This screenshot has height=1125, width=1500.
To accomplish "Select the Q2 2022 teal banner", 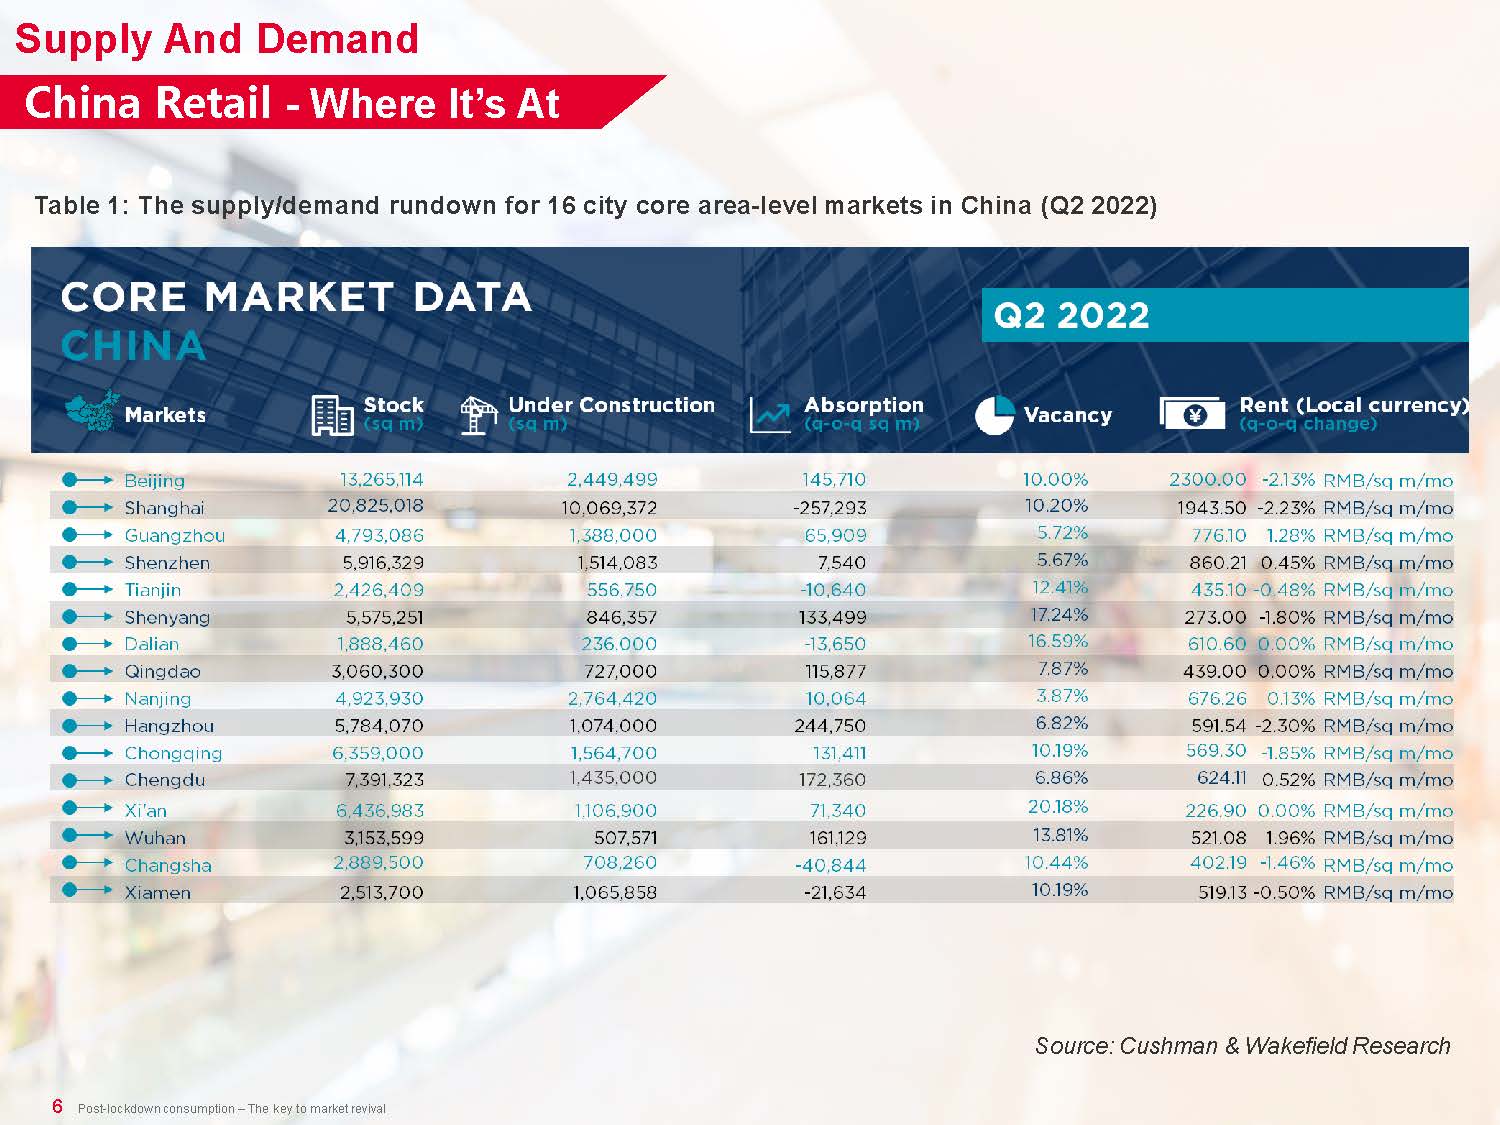I will click(x=1224, y=316).
